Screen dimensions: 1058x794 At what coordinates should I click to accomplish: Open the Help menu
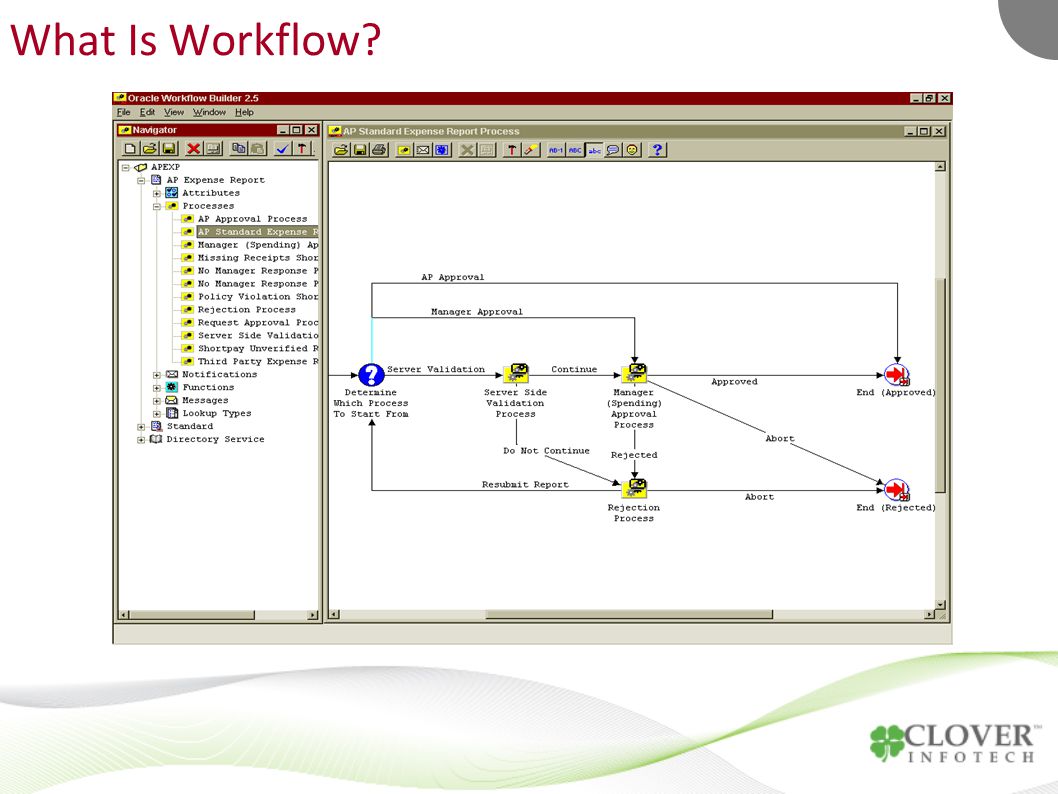tap(244, 113)
